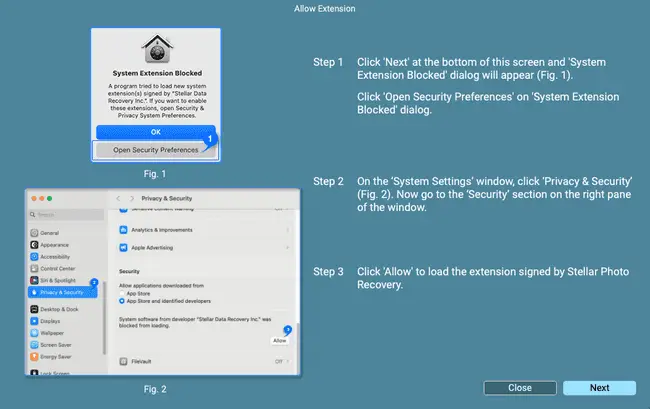The height and width of the screenshot is (409, 650).
Task: Click the Screen Saver icon in Fig. 2 sidebar
Action: (34, 345)
